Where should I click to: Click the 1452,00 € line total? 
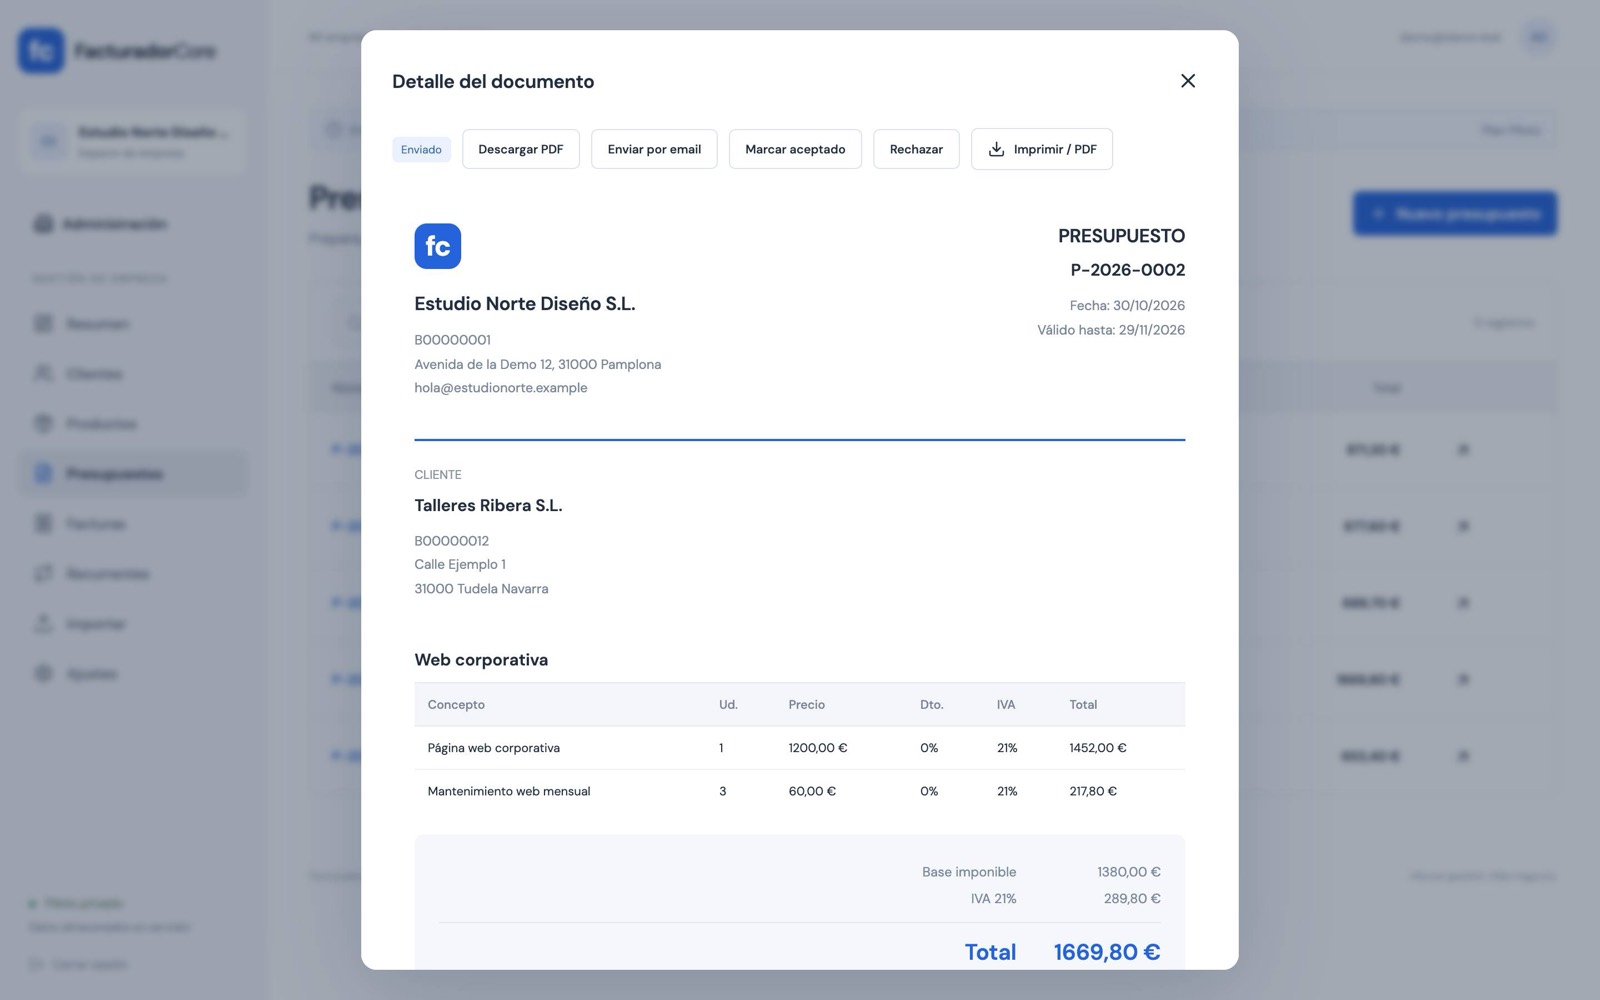1097,748
